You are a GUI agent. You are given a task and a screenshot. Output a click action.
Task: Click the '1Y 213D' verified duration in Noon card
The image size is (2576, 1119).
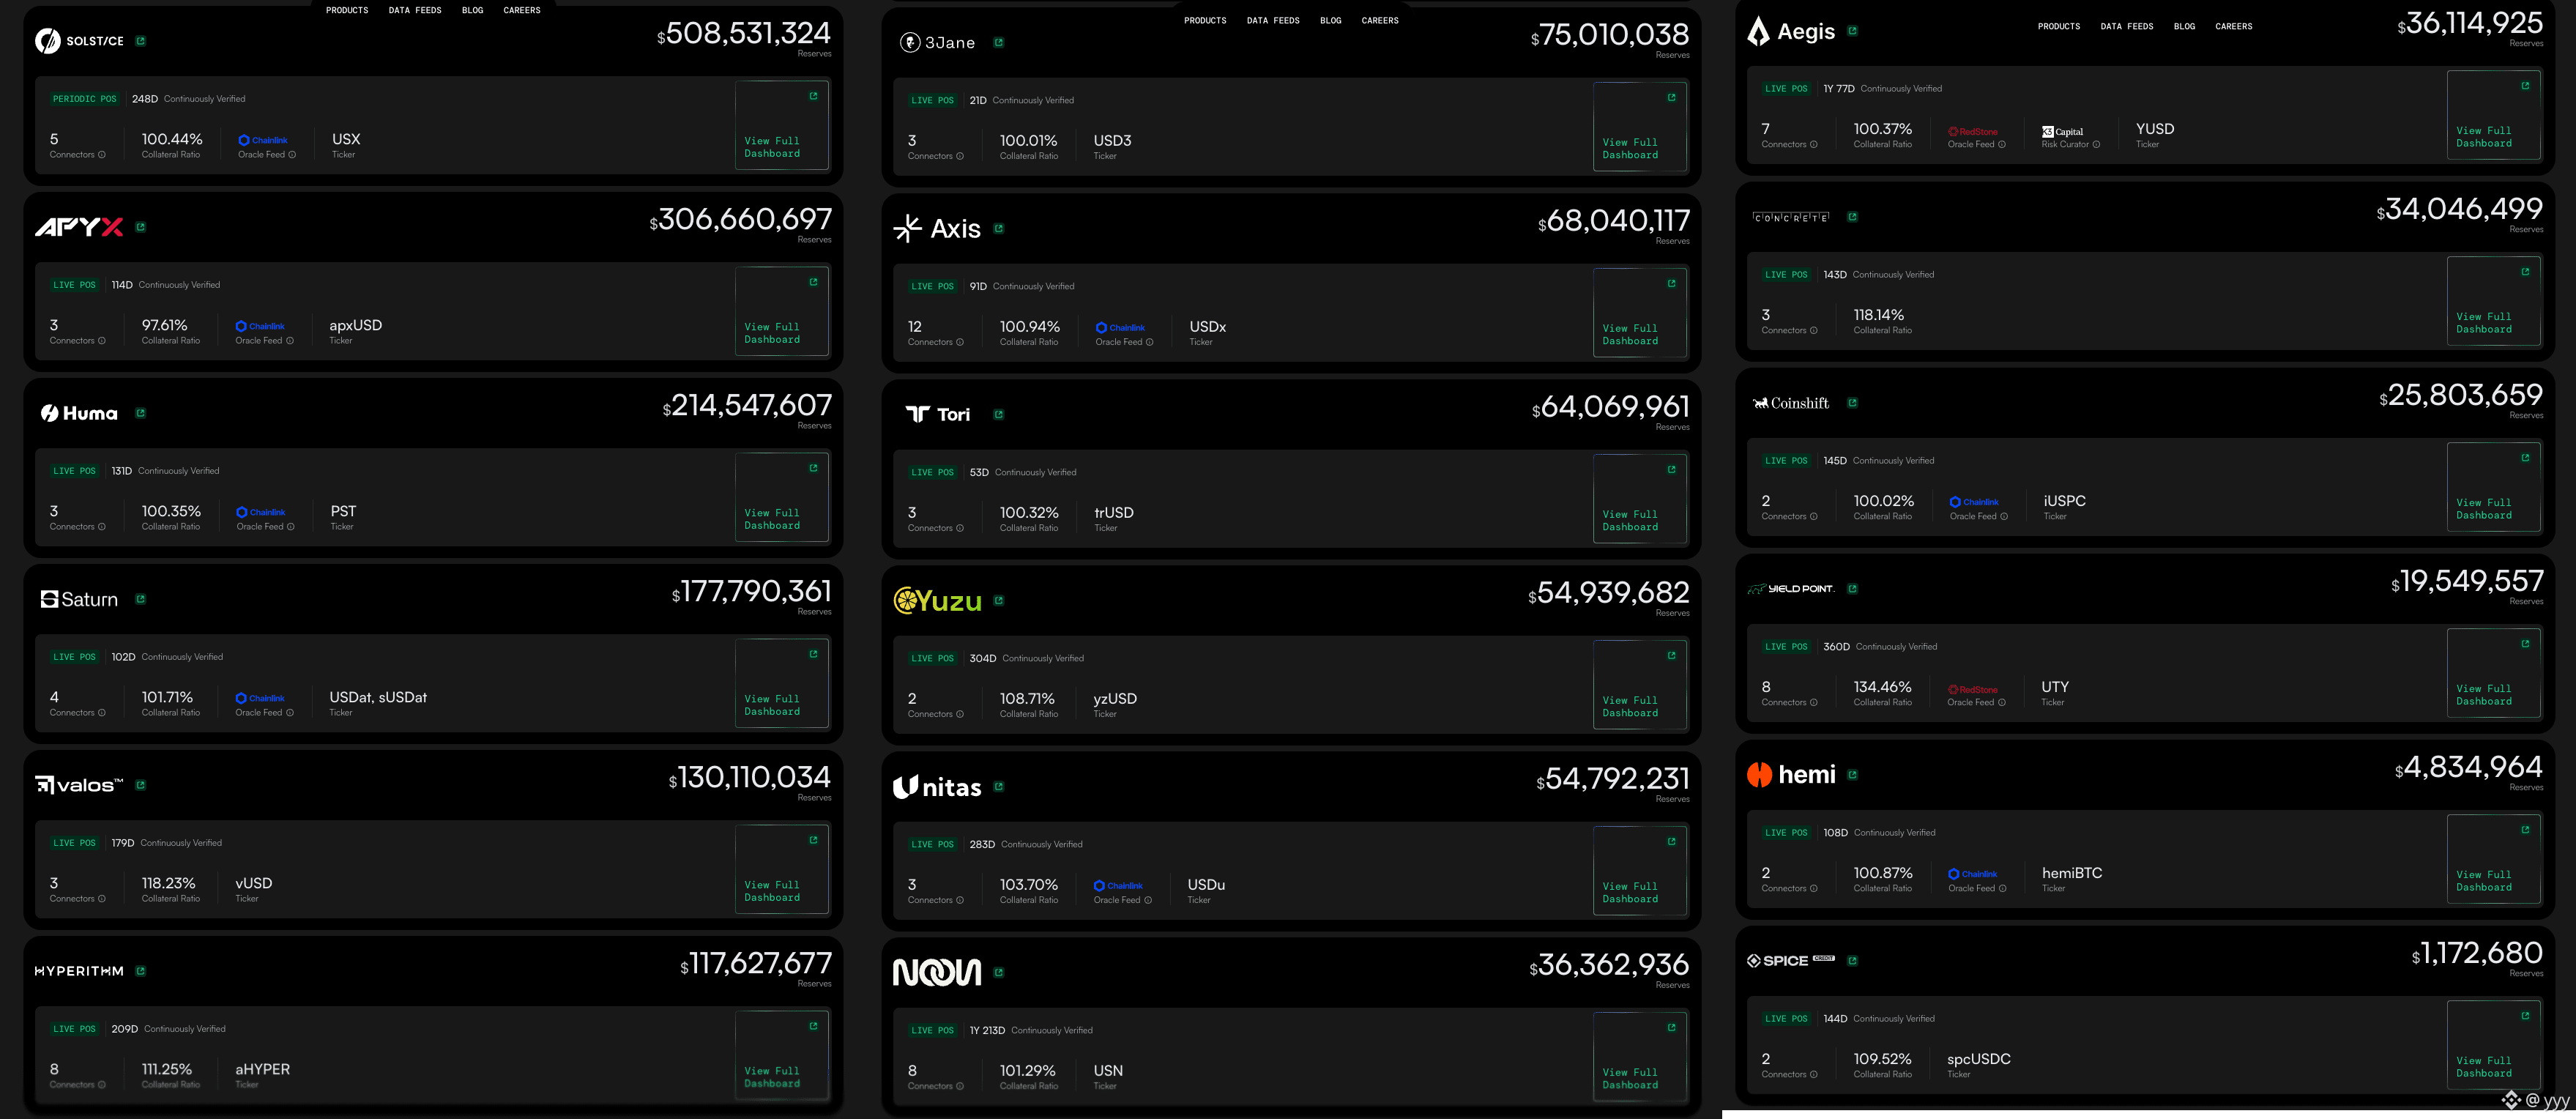coord(987,1031)
